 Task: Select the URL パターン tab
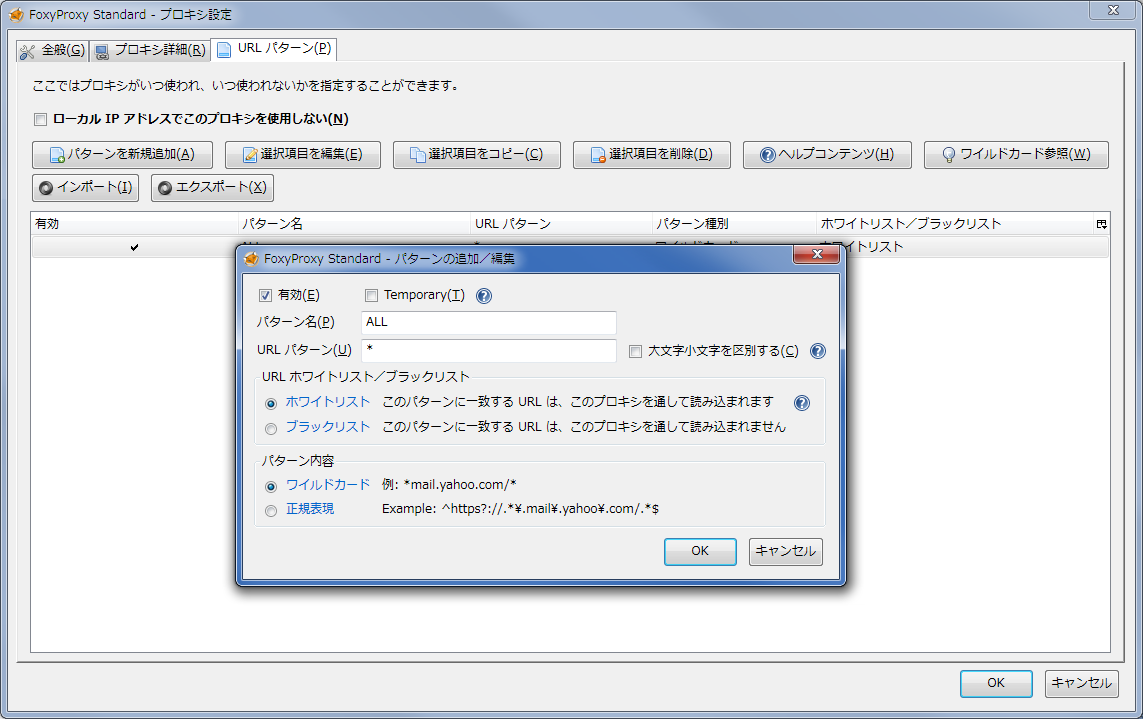(274, 48)
